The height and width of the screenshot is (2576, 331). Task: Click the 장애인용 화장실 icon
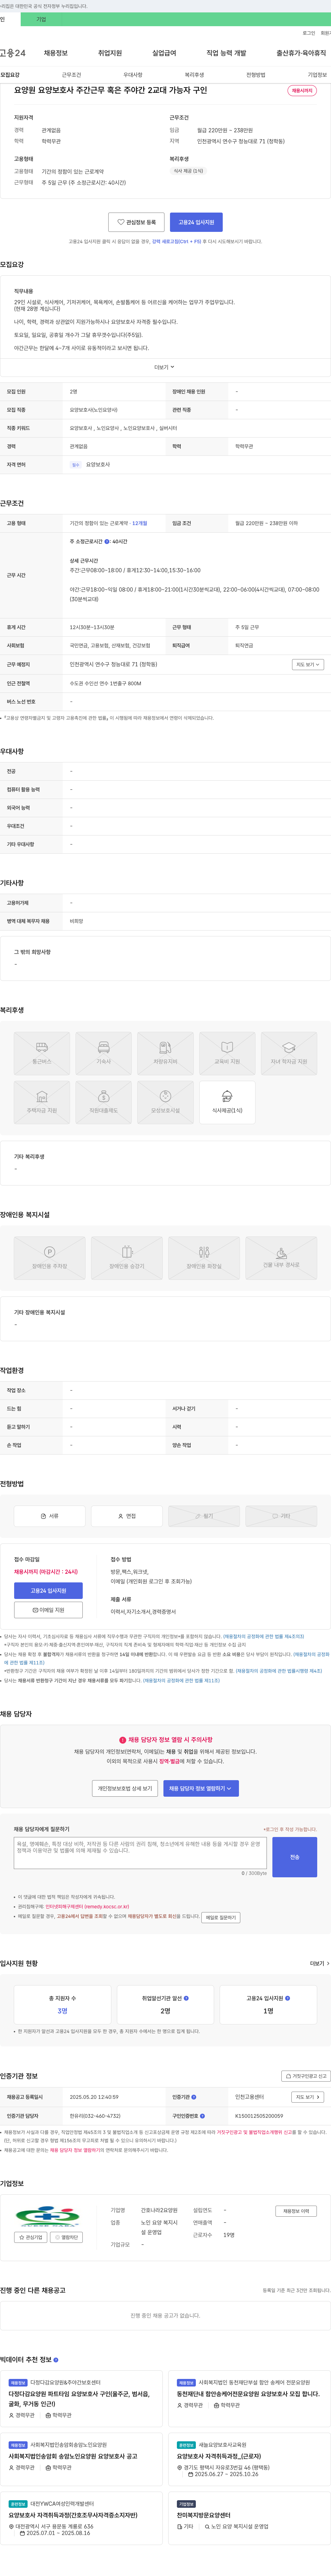[204, 1258]
